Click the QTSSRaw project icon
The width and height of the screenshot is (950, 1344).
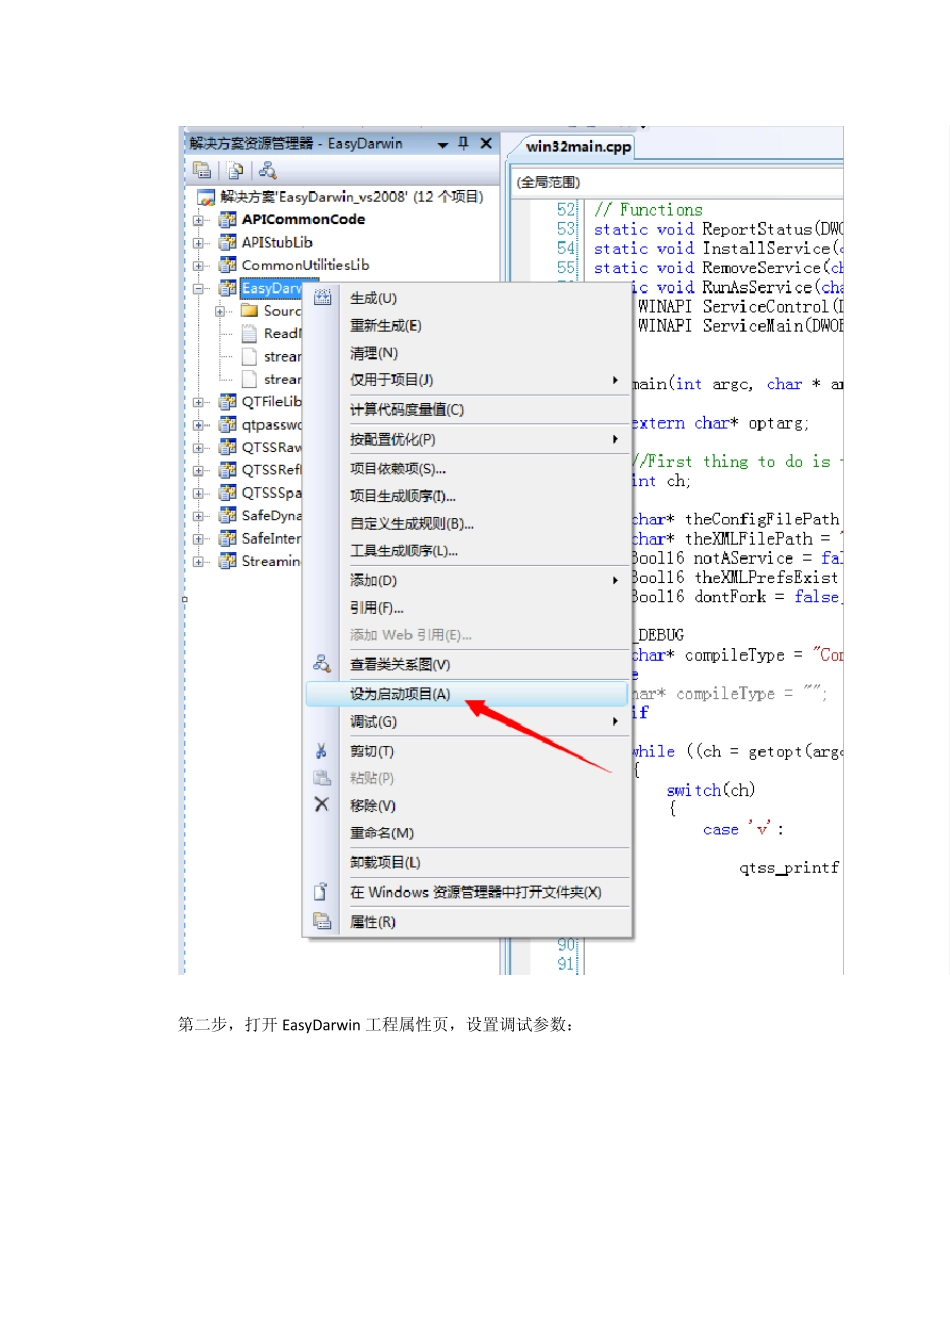(x=228, y=447)
